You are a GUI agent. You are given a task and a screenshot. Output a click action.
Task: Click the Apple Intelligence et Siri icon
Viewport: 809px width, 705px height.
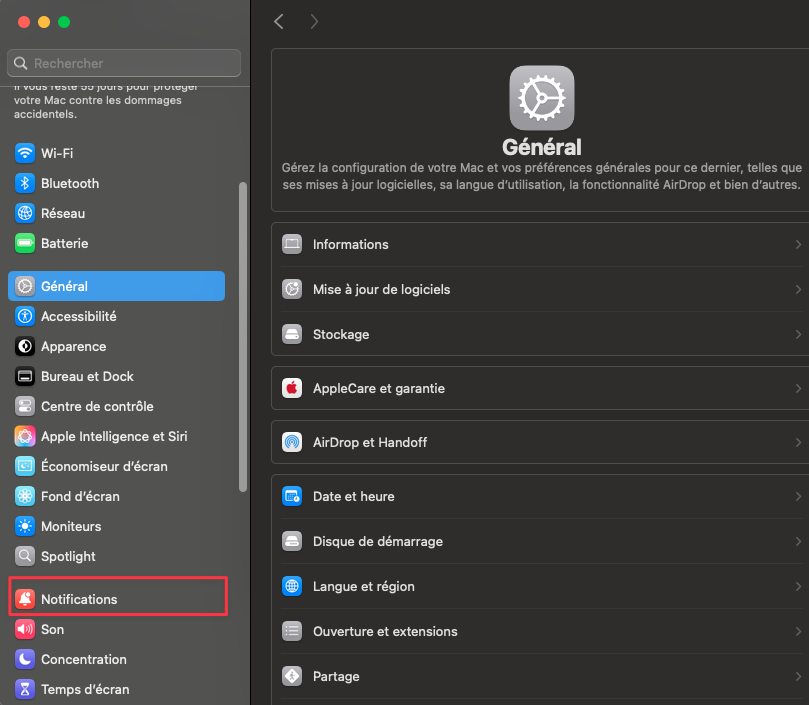click(25, 436)
